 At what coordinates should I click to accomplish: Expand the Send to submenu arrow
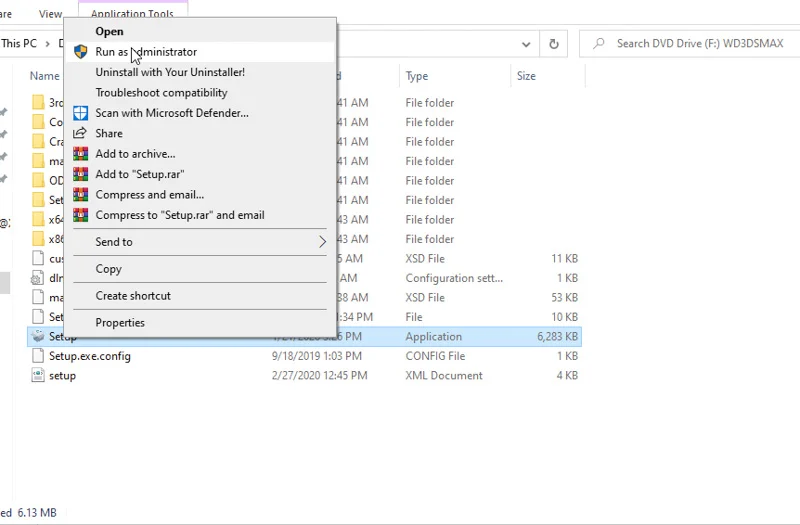pos(322,242)
